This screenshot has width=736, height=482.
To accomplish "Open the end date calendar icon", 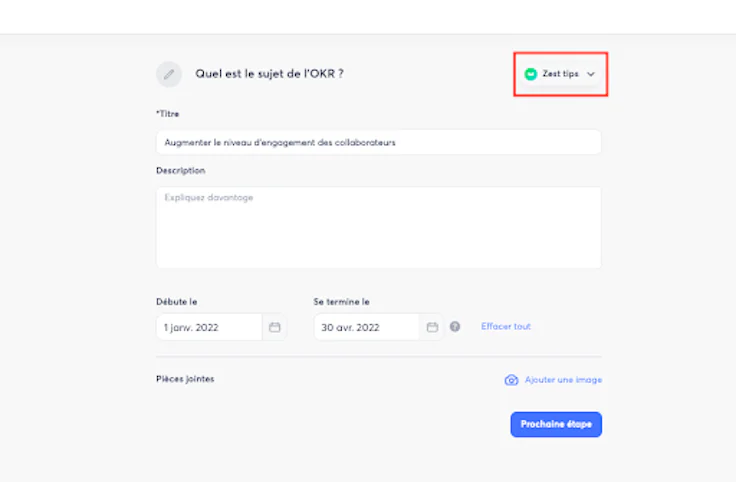I will [432, 327].
